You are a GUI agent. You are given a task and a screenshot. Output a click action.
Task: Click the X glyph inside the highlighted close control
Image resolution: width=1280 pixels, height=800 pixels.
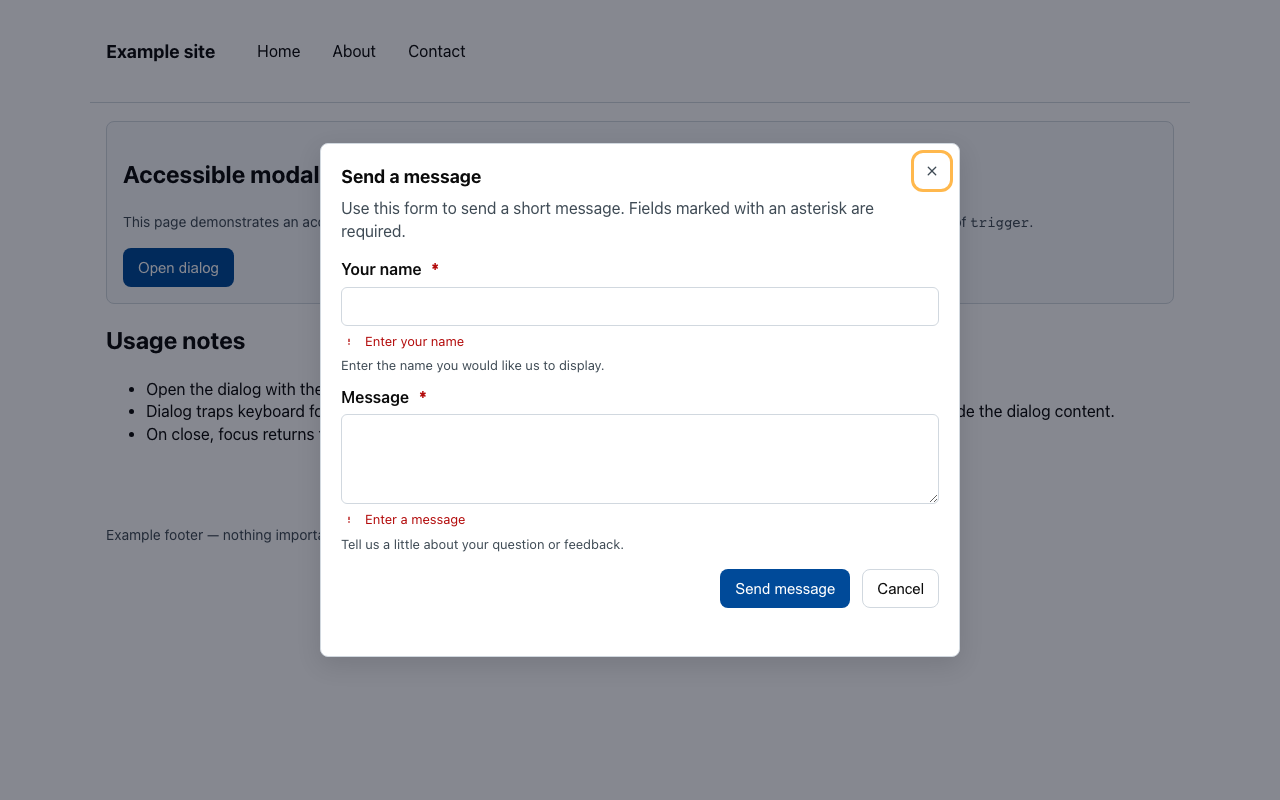coord(931,171)
